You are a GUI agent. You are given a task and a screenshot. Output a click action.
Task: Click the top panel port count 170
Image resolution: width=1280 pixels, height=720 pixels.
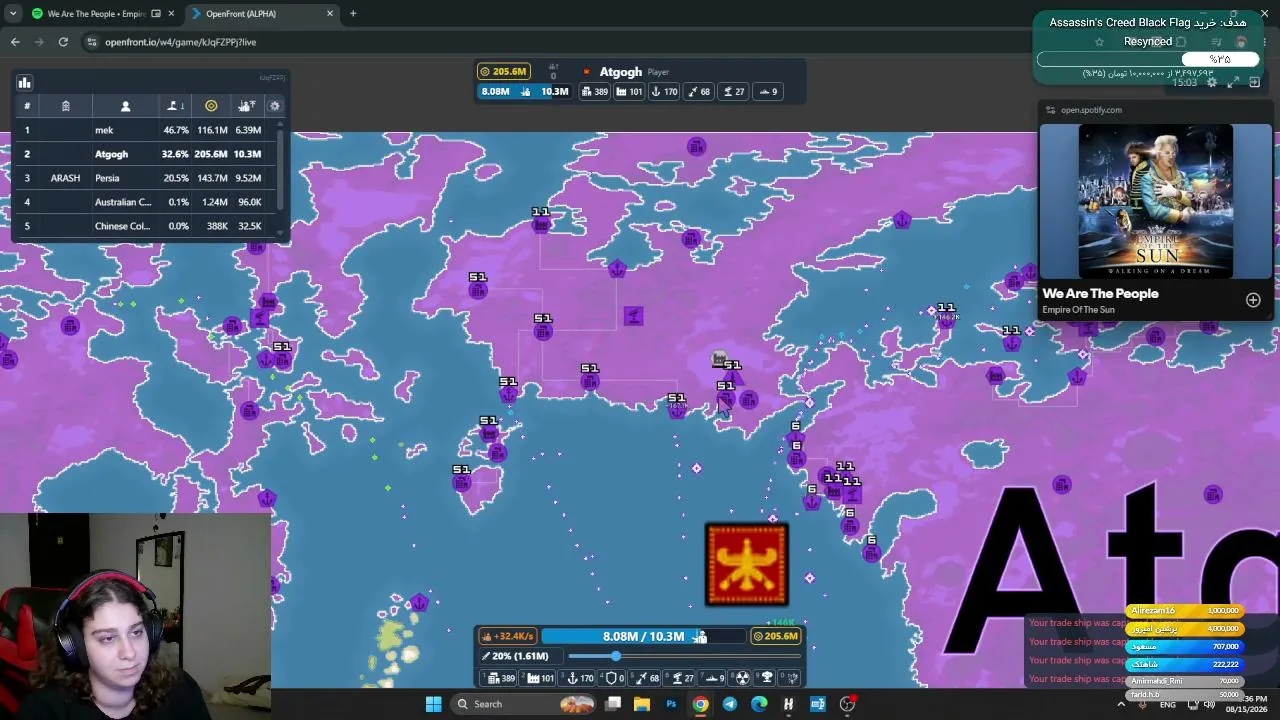click(x=664, y=92)
